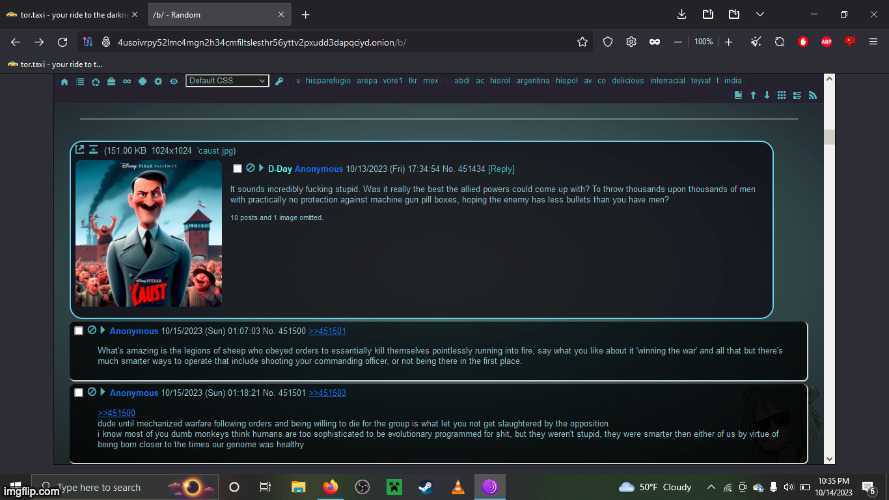
Task: Expand post menu arrow of post 451500
Action: pos(103,330)
